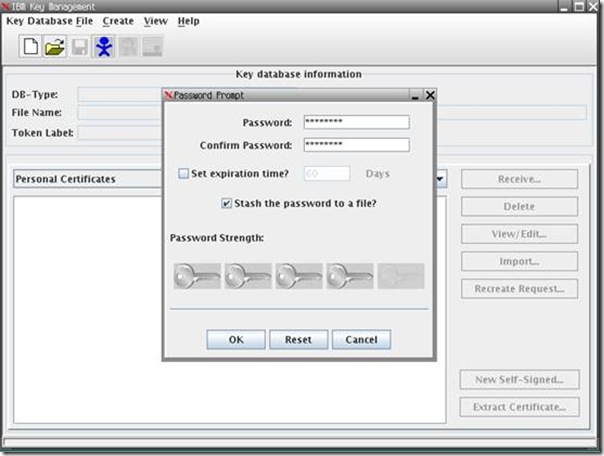Open the View menu
Image resolution: width=604 pixels, height=456 pixels.
[x=155, y=21]
